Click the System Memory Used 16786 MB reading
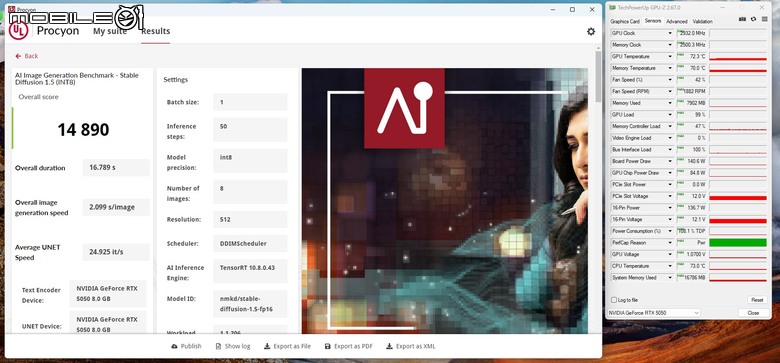The width and height of the screenshot is (780, 363). coord(692,277)
